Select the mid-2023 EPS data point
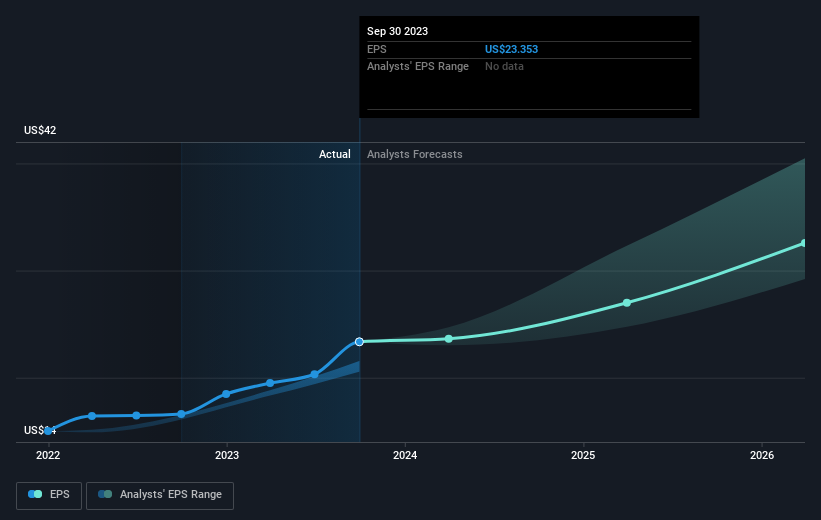Viewport: 821px width, 520px height. 270,383
